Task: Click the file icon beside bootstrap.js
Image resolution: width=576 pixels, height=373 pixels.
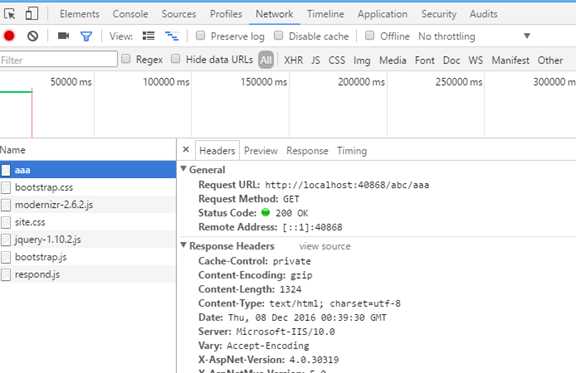Action: pyautogui.click(x=6, y=257)
